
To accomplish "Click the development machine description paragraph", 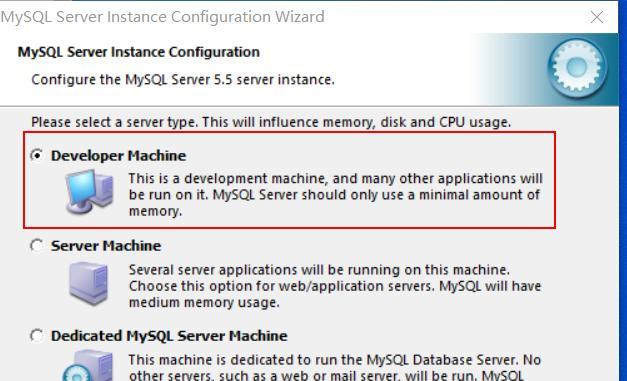I will (x=335, y=195).
